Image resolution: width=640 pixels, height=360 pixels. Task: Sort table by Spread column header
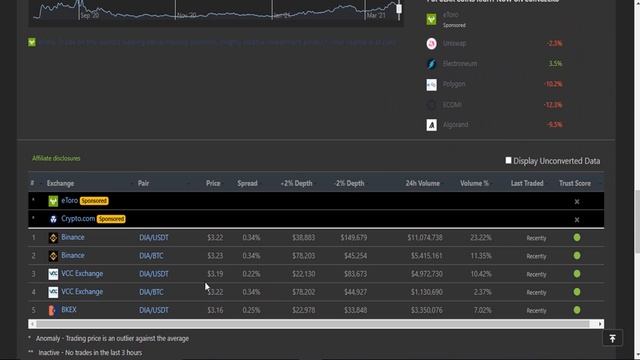coord(247,183)
